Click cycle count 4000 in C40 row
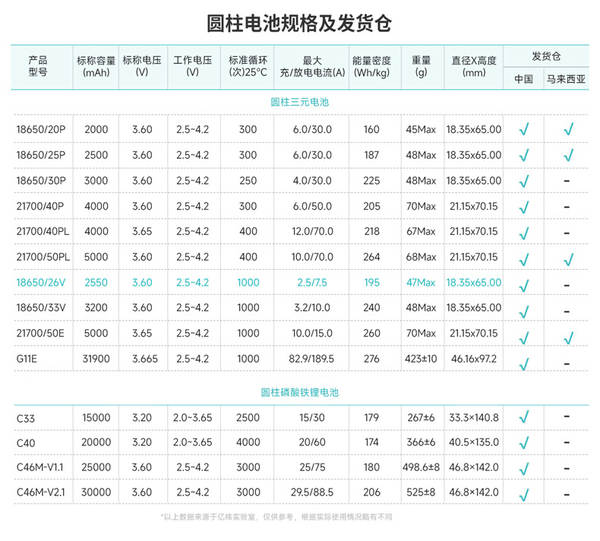Viewport: 600px width, 541px height. (x=248, y=442)
